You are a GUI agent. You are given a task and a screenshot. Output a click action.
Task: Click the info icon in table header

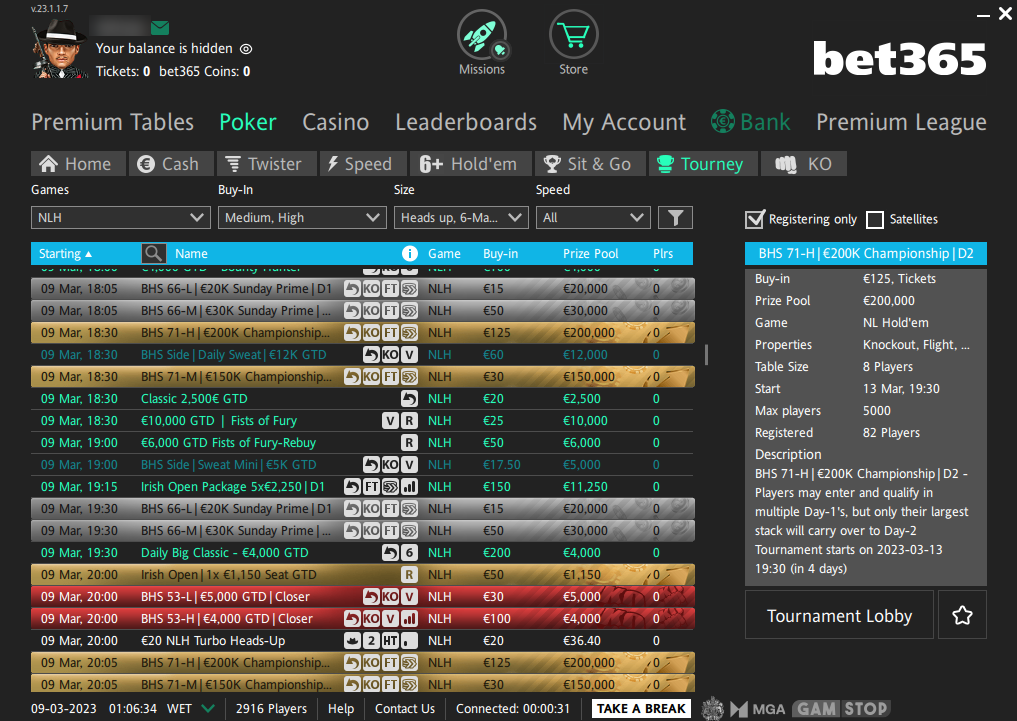click(409, 254)
